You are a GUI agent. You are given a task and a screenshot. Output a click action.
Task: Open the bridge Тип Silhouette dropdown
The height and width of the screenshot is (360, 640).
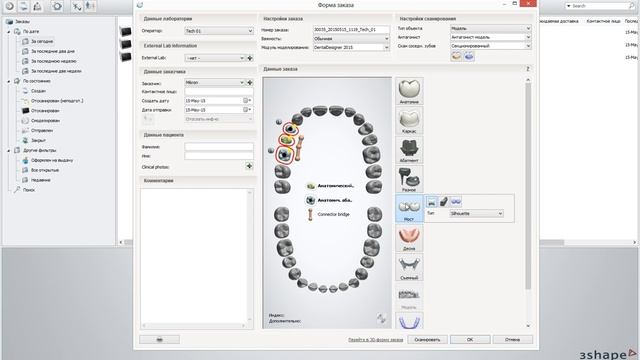pos(476,213)
